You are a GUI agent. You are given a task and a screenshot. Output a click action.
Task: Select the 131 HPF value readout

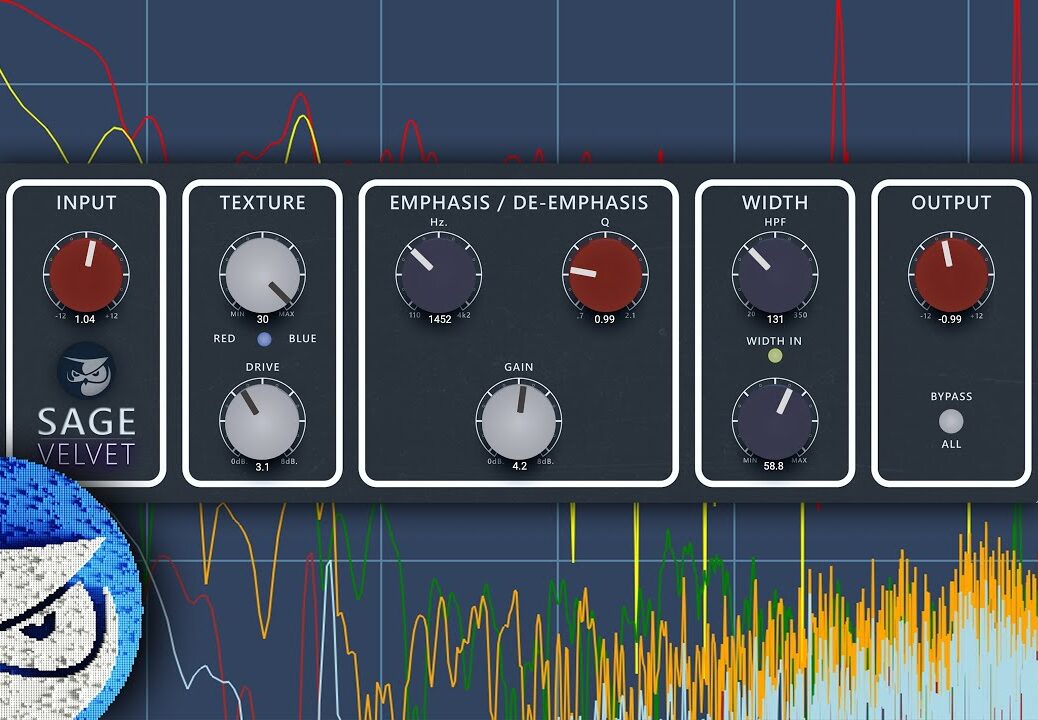775,319
